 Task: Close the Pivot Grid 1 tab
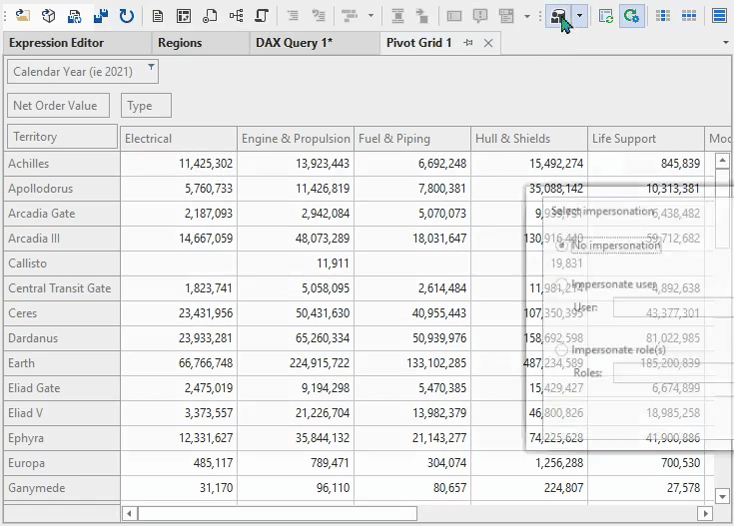488,43
